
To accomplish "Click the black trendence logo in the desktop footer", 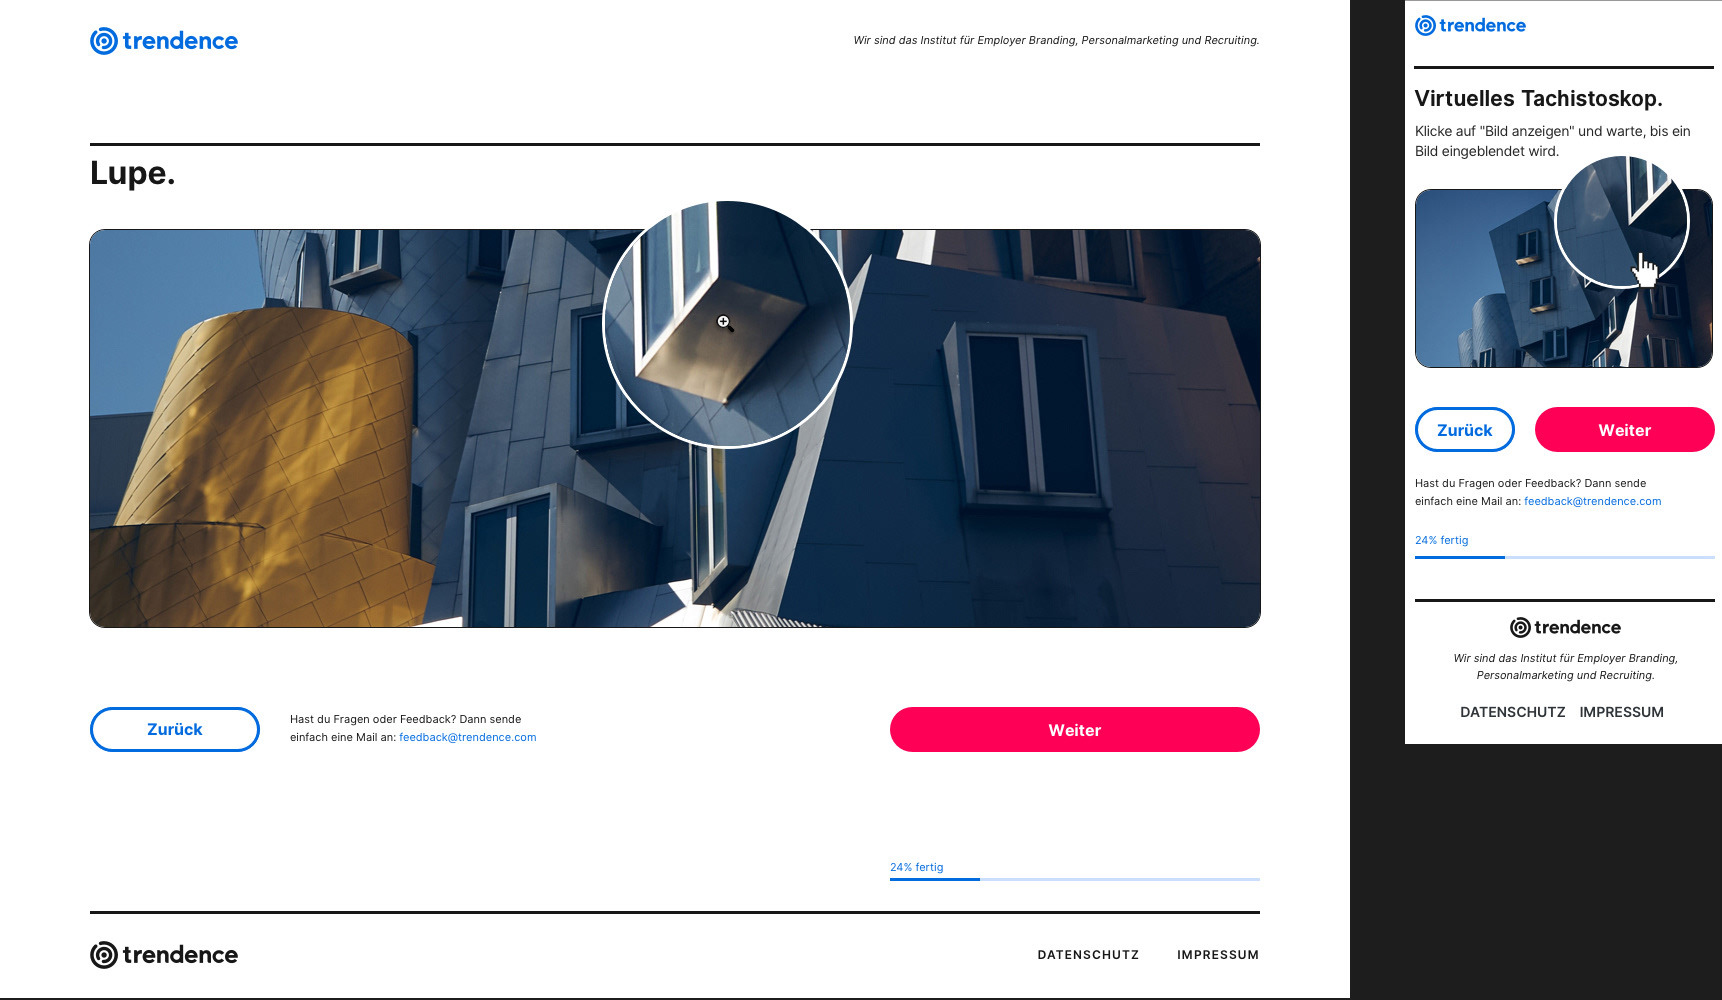I will [164, 955].
